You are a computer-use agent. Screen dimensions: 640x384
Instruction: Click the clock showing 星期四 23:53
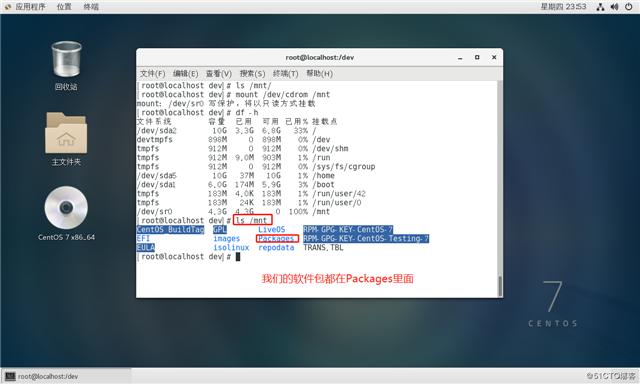click(x=563, y=7)
